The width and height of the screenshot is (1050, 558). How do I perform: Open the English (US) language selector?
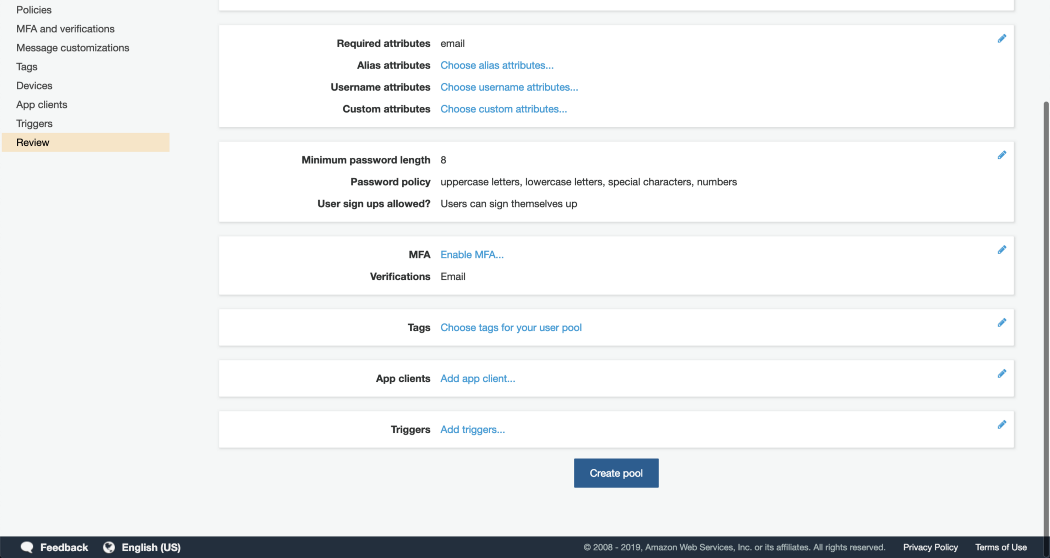pyautogui.click(x=151, y=547)
